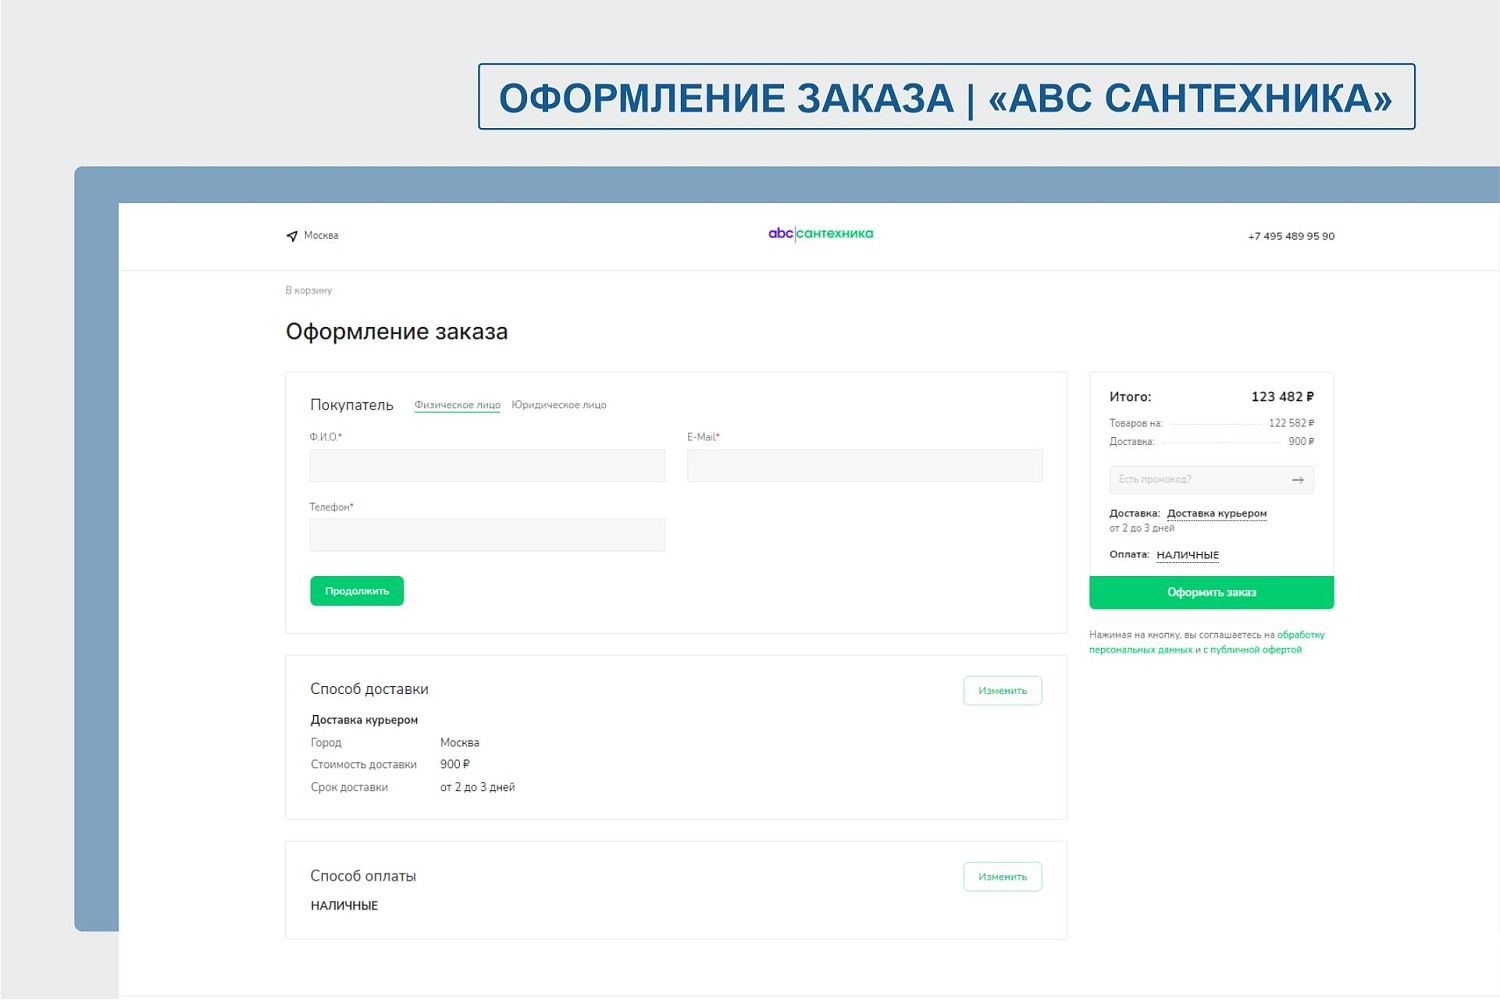This screenshot has width=1500, height=1000.
Task: Click the 'от 2 до 3 дней' value in delivery section
Action: [x=478, y=788]
